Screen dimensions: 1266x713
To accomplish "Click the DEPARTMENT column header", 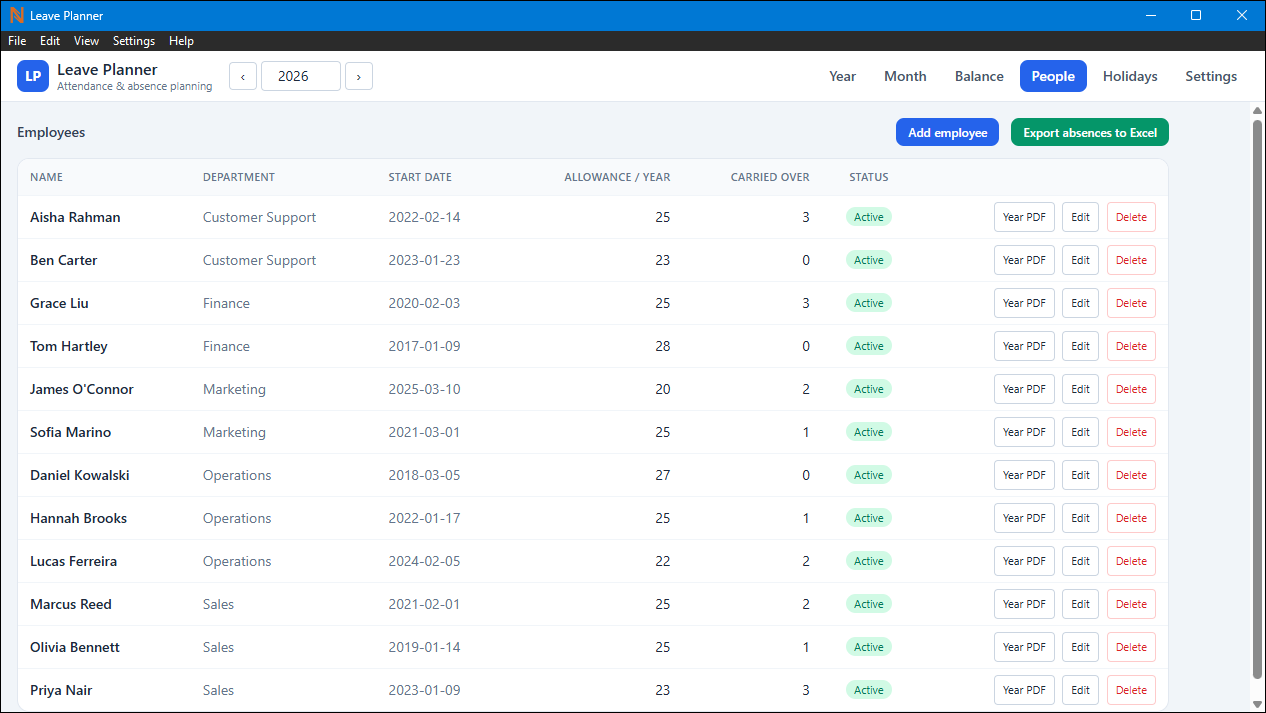I will point(238,177).
